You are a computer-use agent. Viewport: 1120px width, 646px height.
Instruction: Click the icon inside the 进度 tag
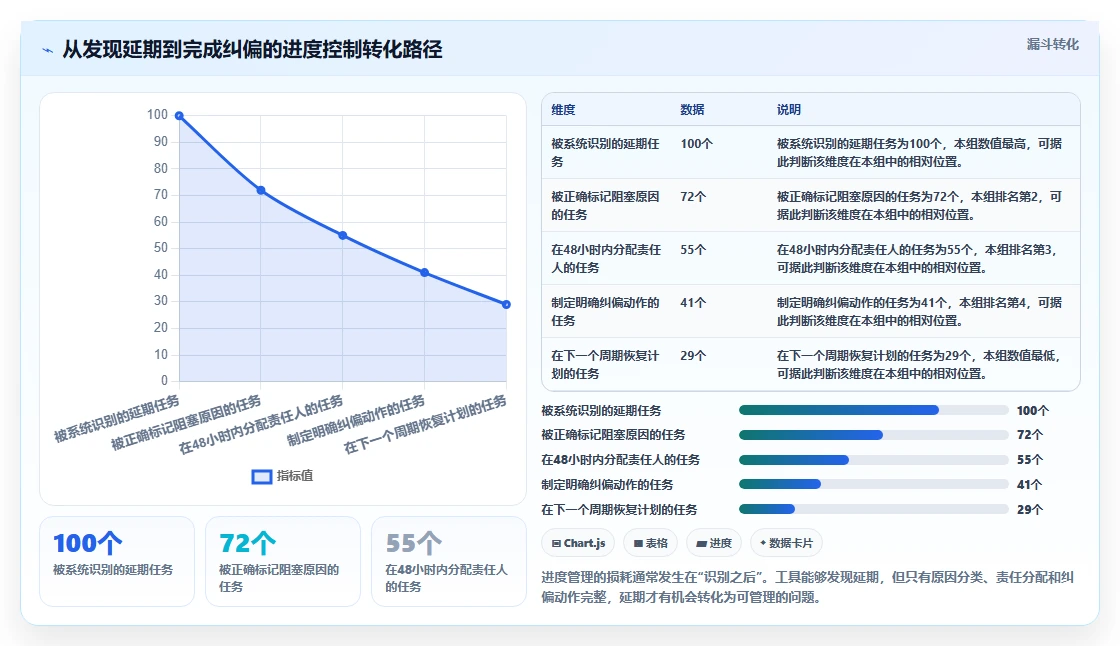point(701,544)
